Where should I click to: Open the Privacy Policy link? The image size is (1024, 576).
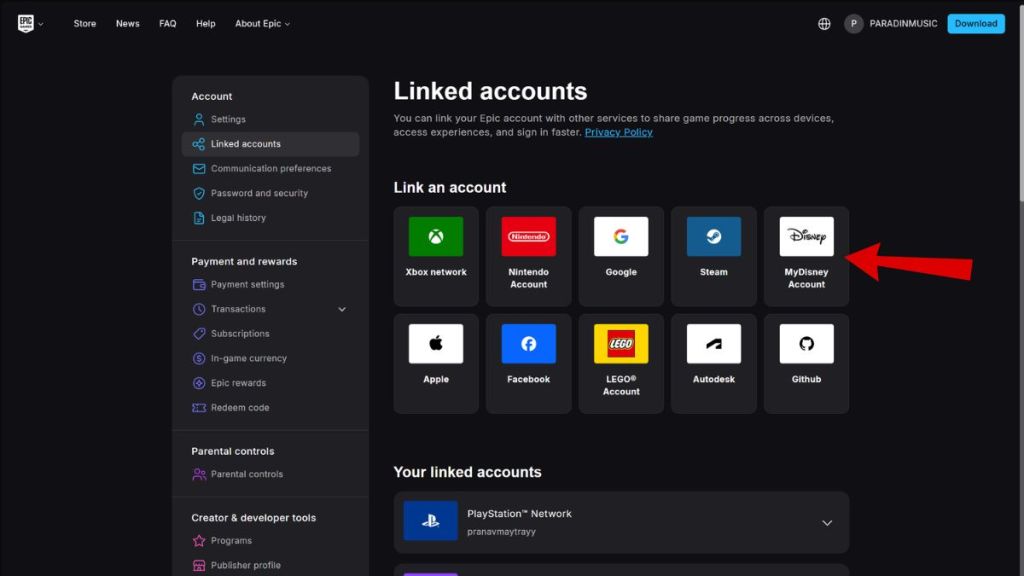pos(618,133)
